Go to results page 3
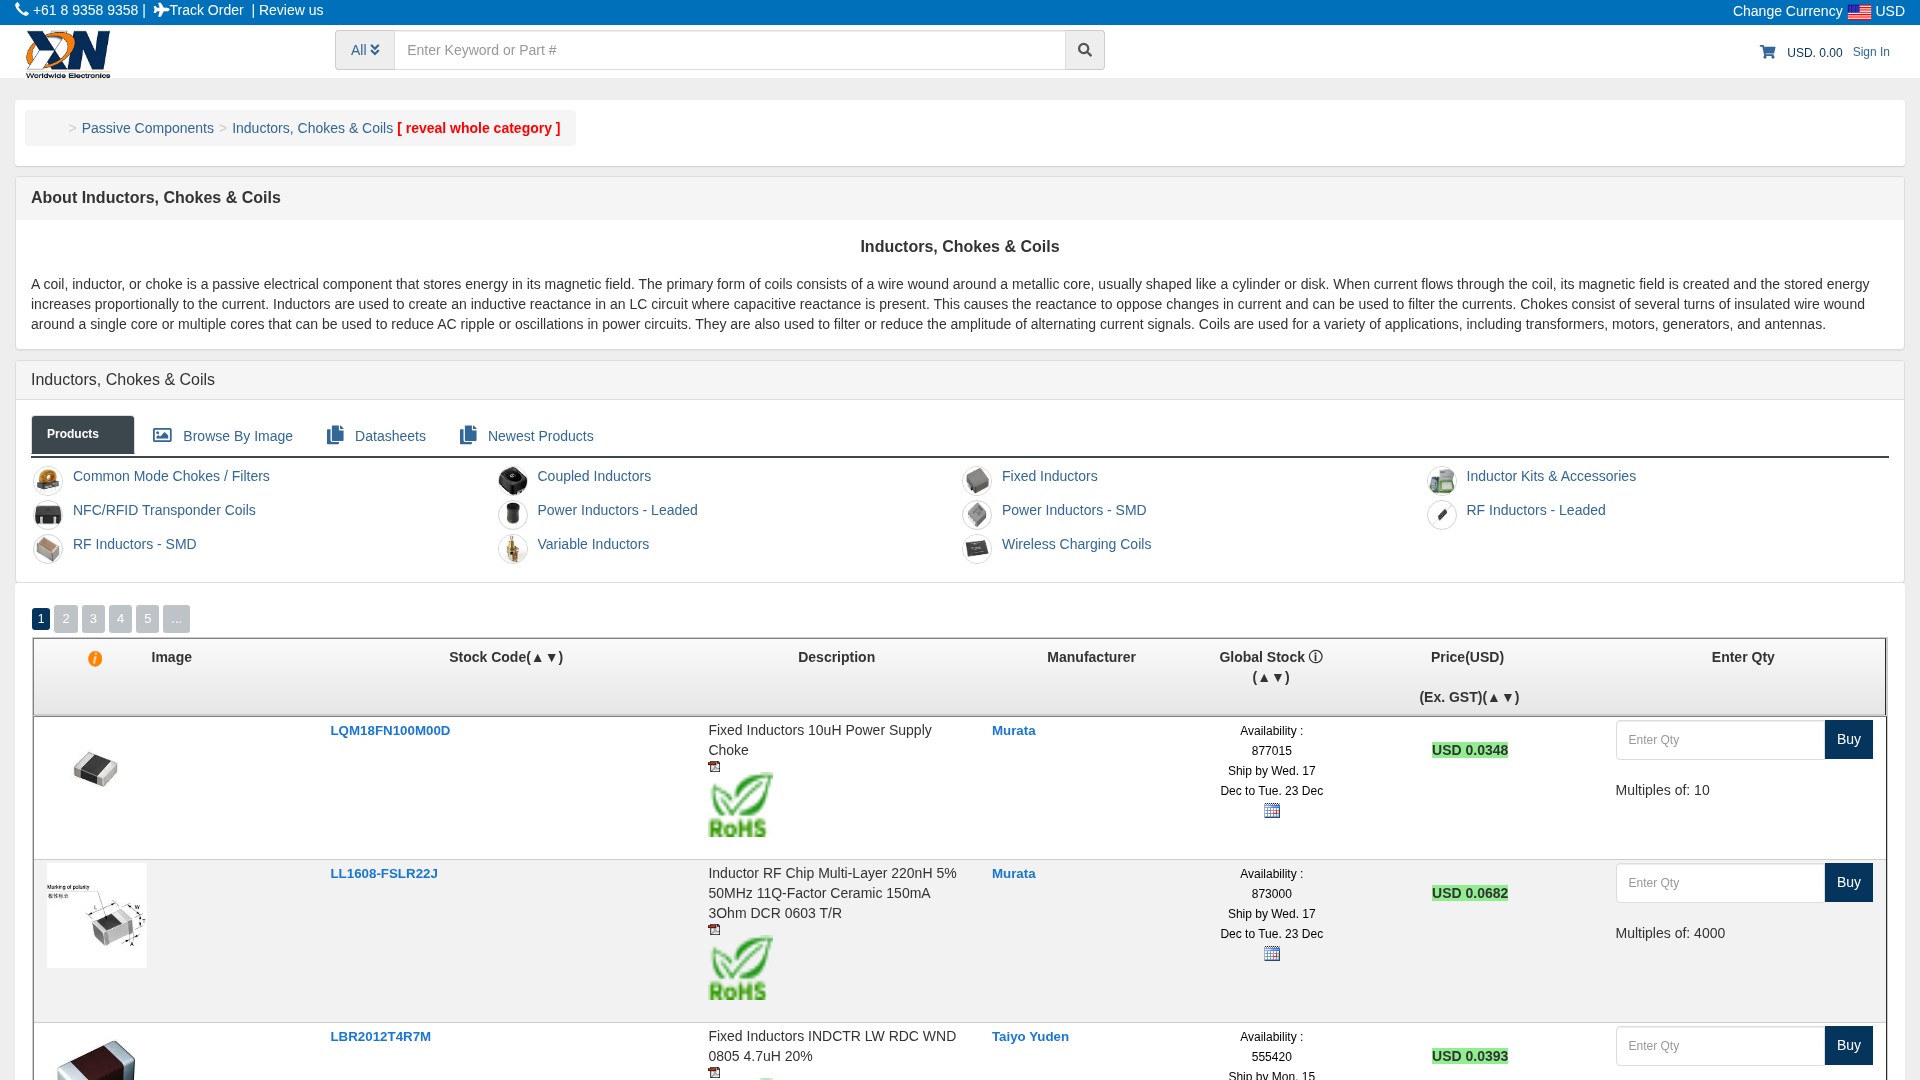The image size is (1920, 1080). coord(93,619)
